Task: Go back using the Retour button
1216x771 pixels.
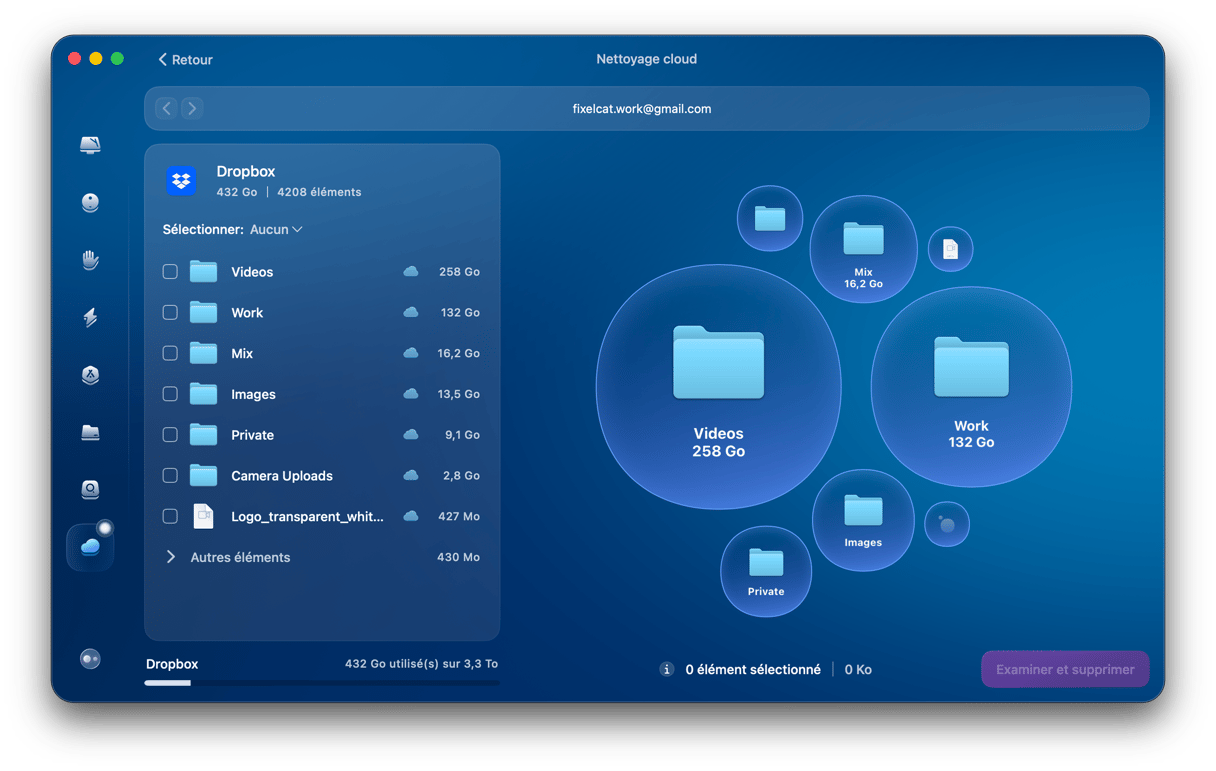Action: [x=185, y=60]
